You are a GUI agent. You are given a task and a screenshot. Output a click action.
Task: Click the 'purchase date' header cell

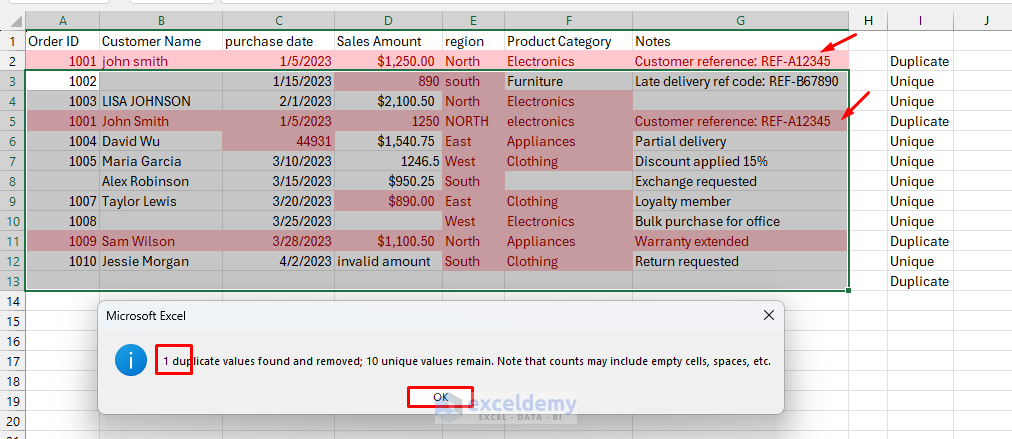[x=278, y=41]
